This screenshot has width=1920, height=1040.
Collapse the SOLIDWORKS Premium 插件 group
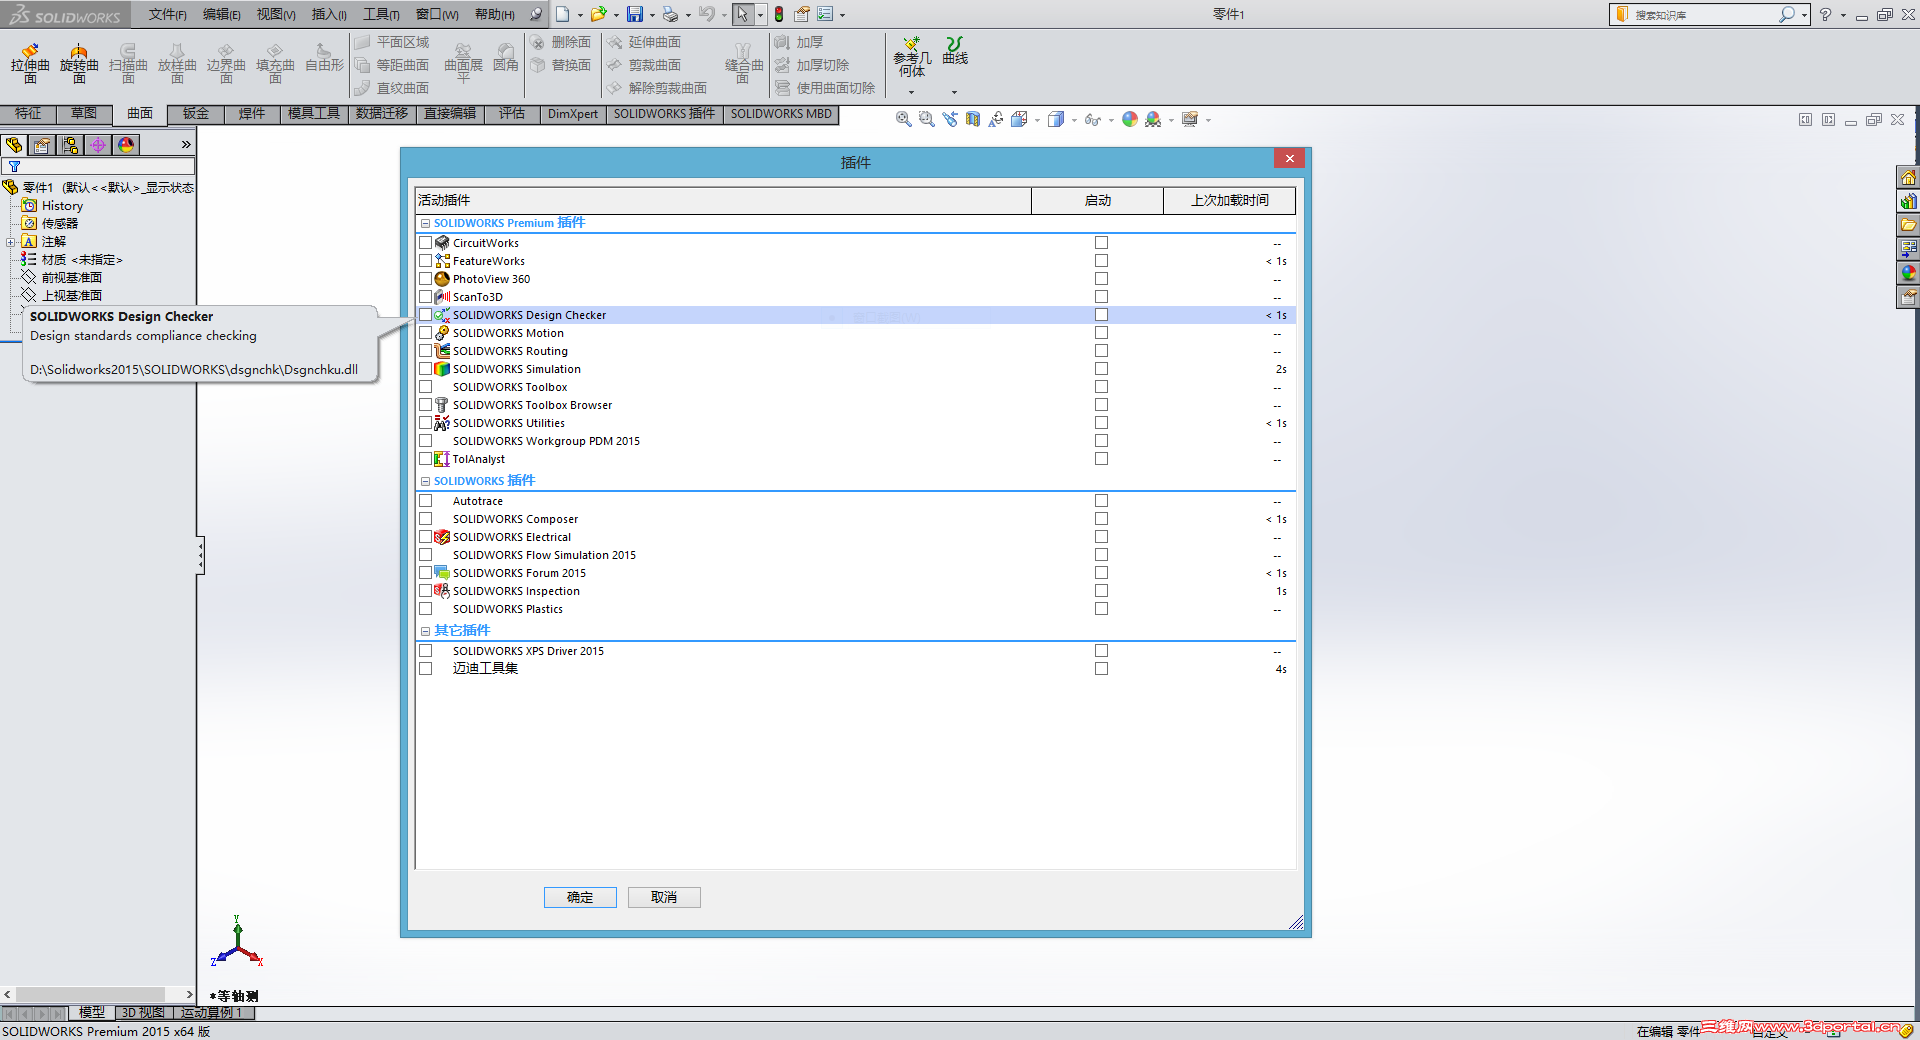tap(425, 224)
